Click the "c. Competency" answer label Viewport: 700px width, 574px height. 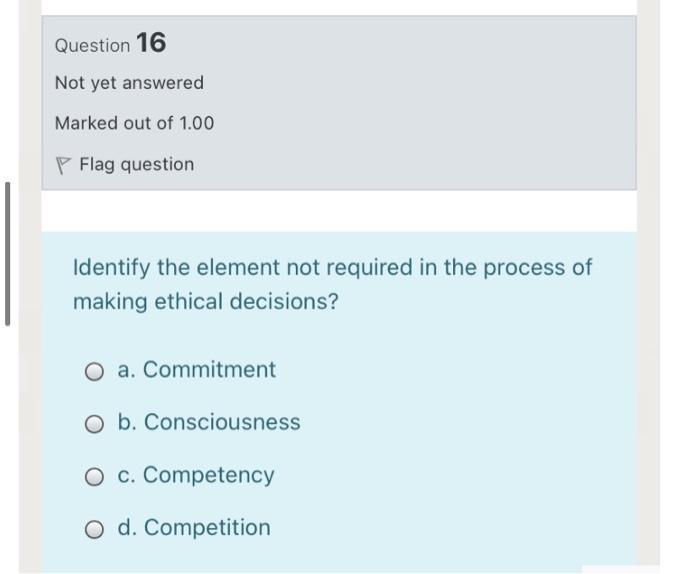[x=195, y=475]
